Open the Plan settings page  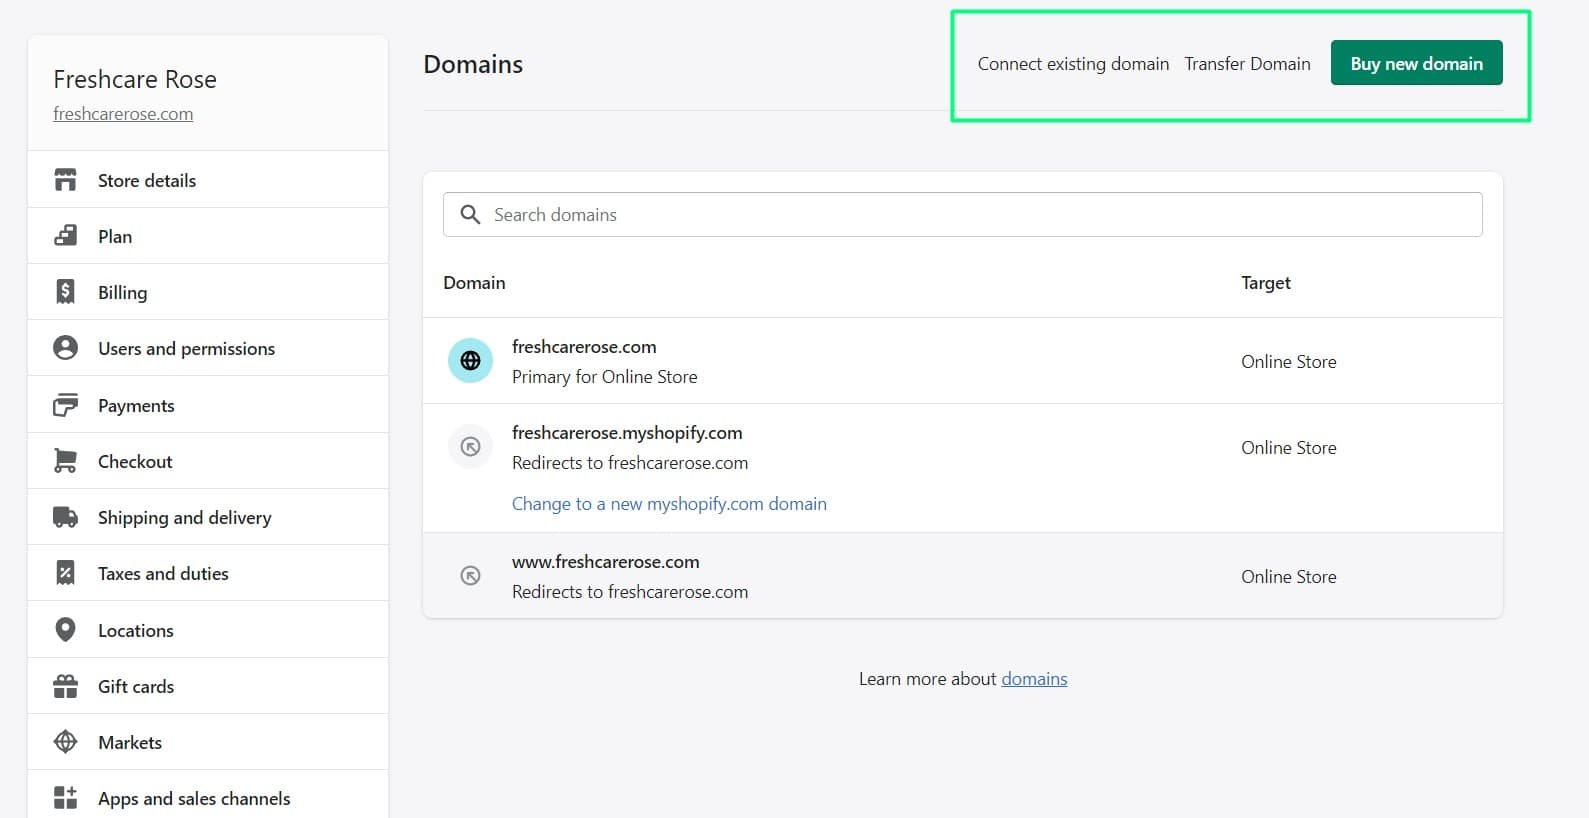[208, 236]
